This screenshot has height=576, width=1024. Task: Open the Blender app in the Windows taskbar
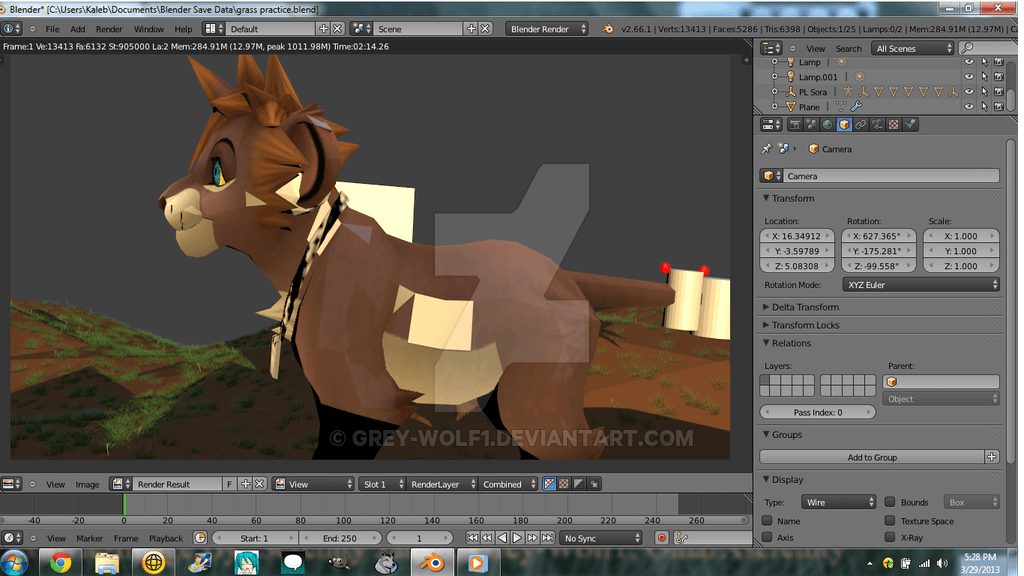(x=432, y=562)
